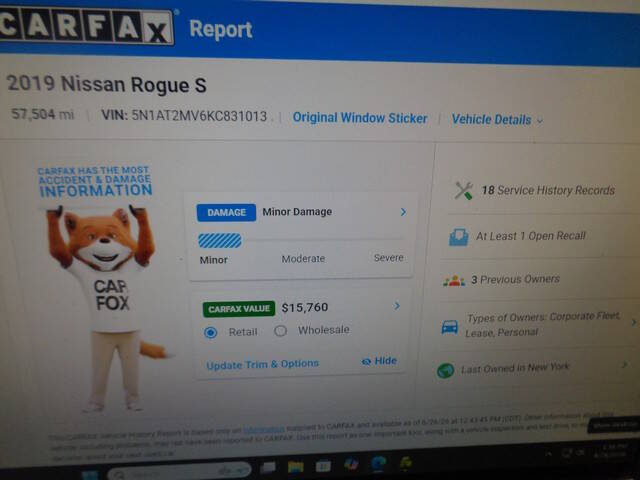This screenshot has height=480, width=640.
Task: Click the blue DAMAGE badge
Action: (226, 212)
